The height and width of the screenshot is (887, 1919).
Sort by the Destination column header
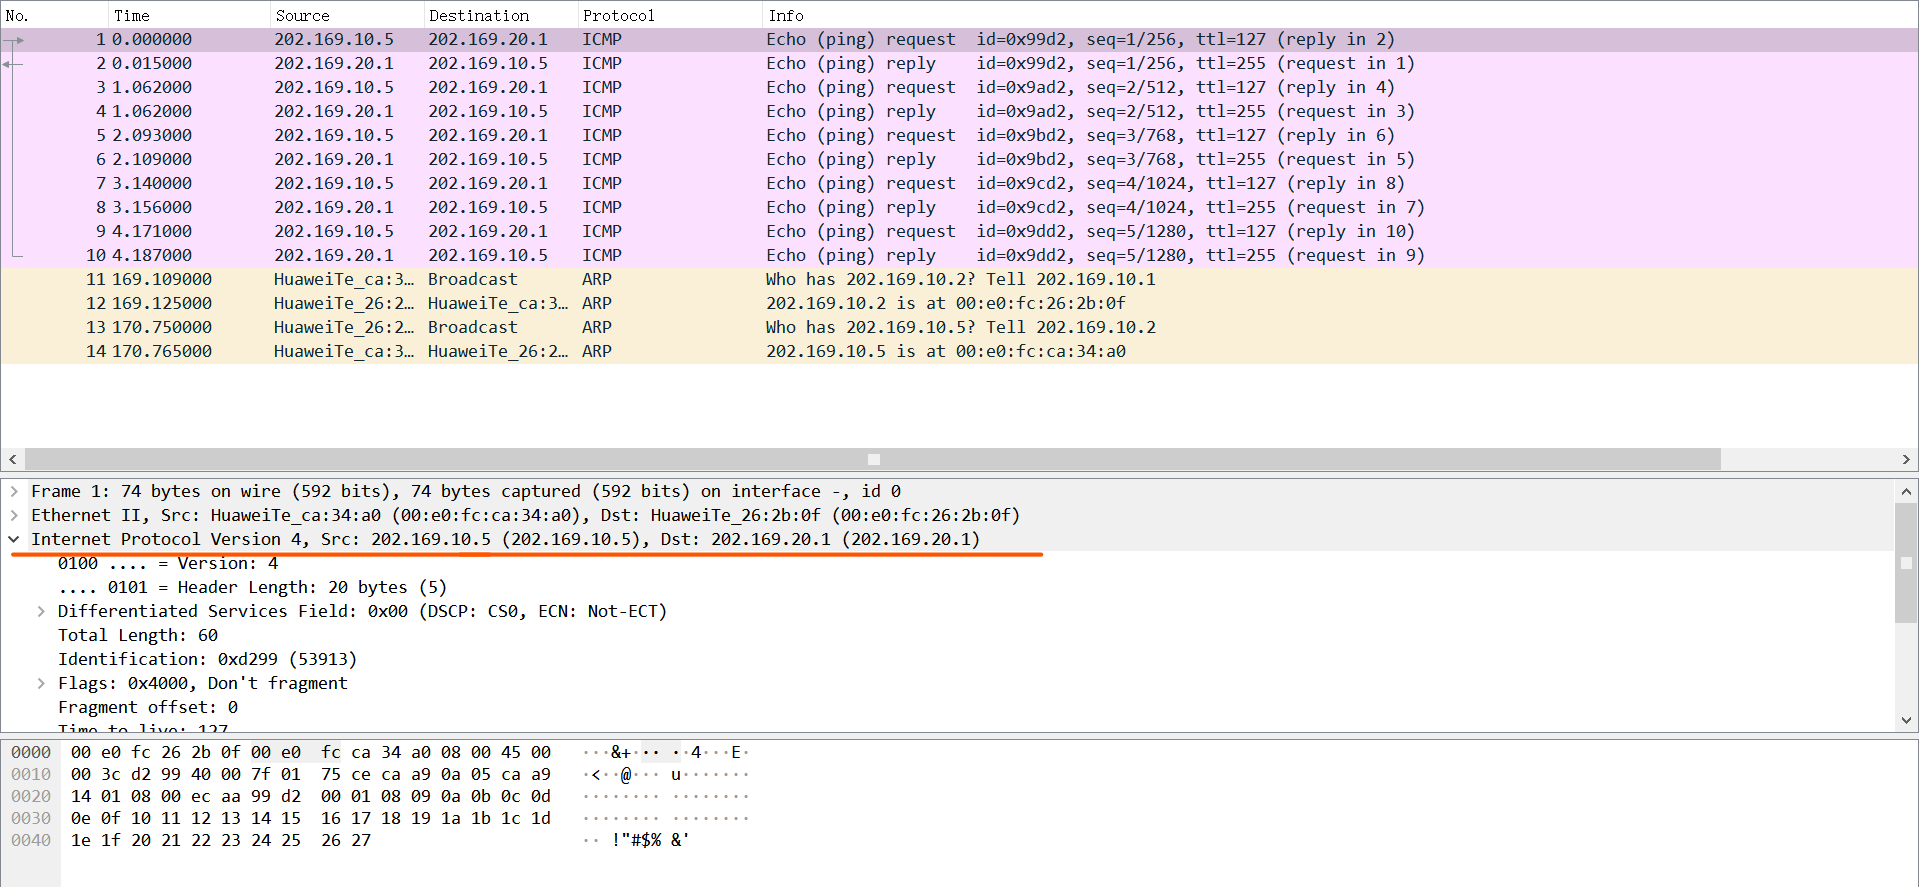point(501,15)
